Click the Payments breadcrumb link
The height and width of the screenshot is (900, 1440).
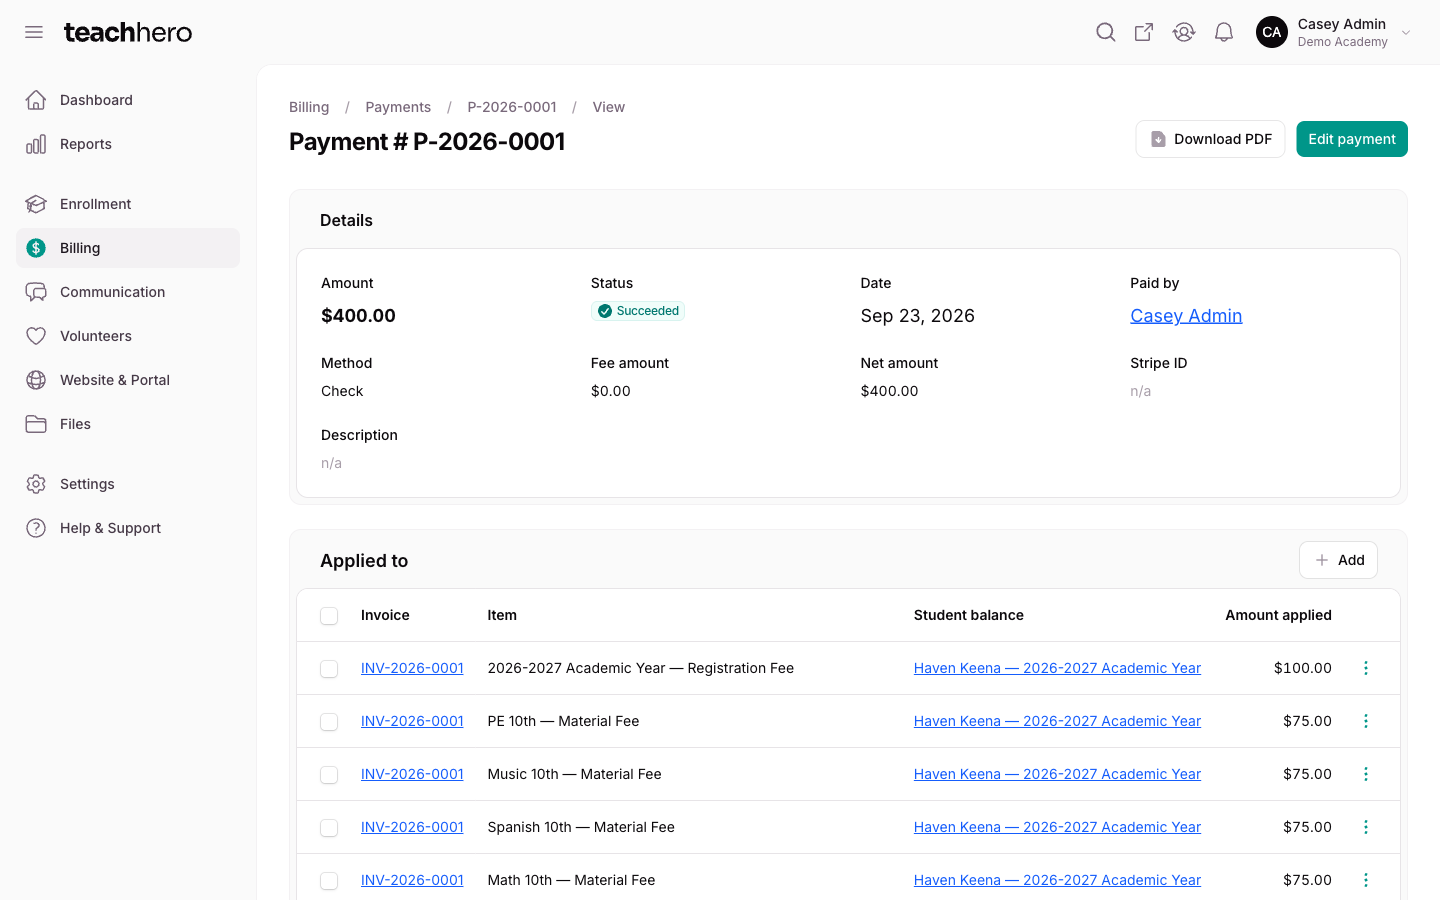pos(398,107)
